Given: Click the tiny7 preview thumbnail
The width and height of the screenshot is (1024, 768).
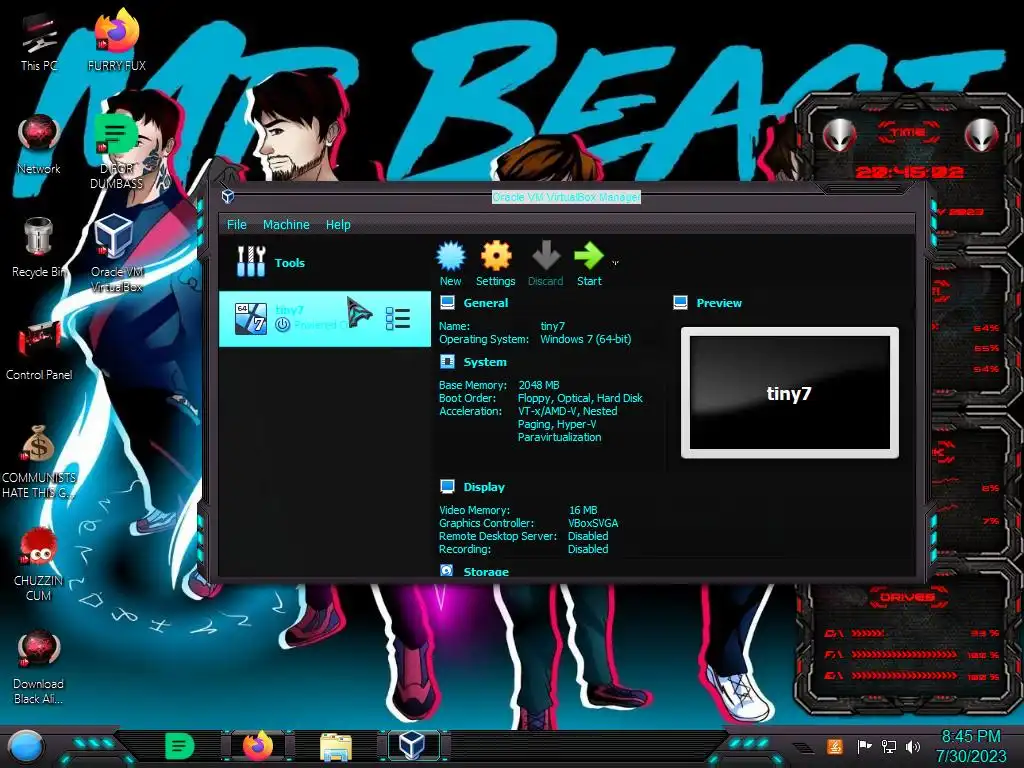Looking at the screenshot, I should pyautogui.click(x=790, y=392).
